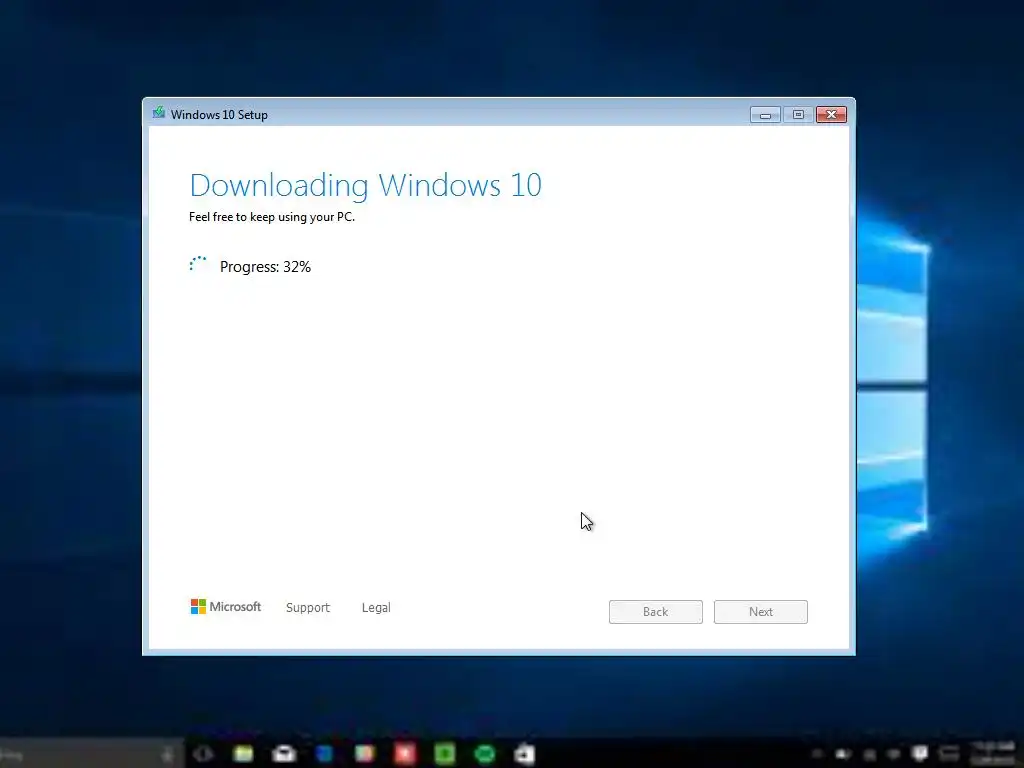Open the green square taskbar app icon
The height and width of the screenshot is (768, 1024).
(445, 754)
